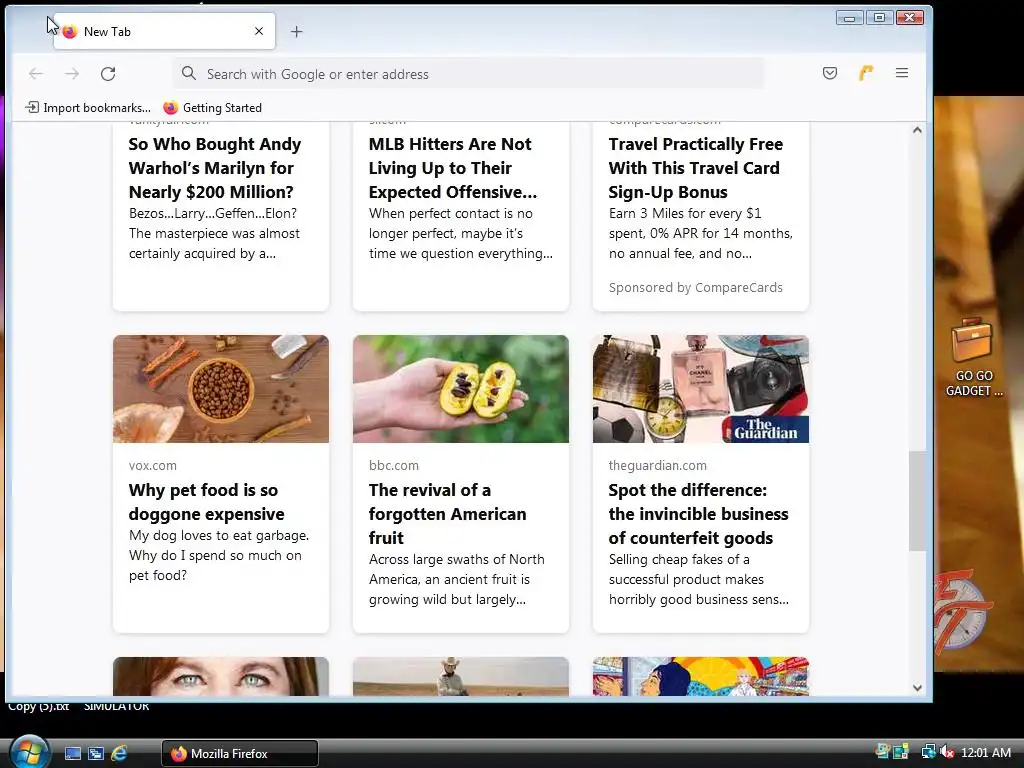This screenshot has height=768, width=1024.
Task: Open Import bookmarks bookmark
Action: coord(88,108)
